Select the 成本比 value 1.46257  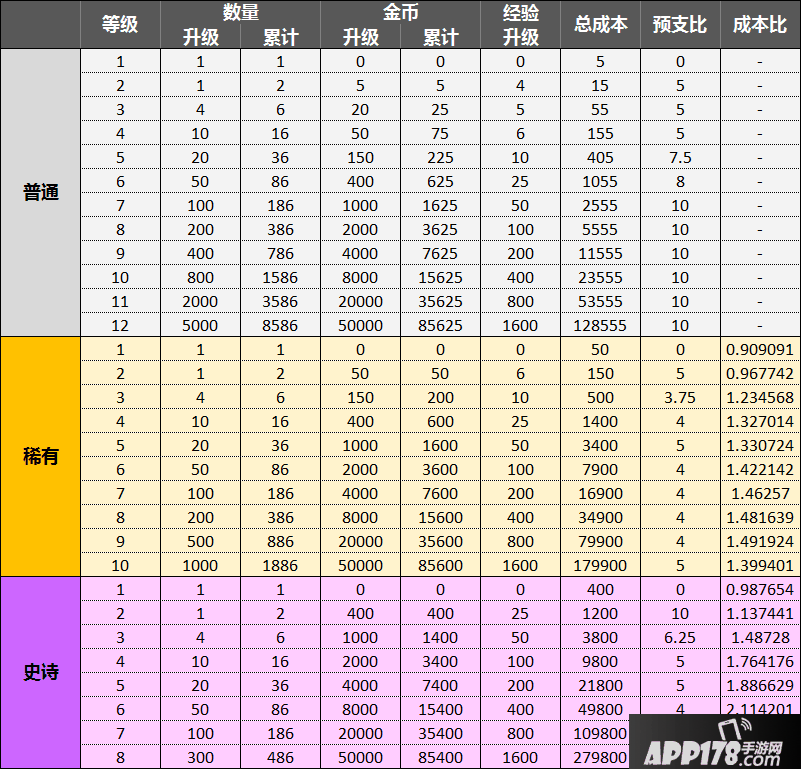click(x=760, y=493)
